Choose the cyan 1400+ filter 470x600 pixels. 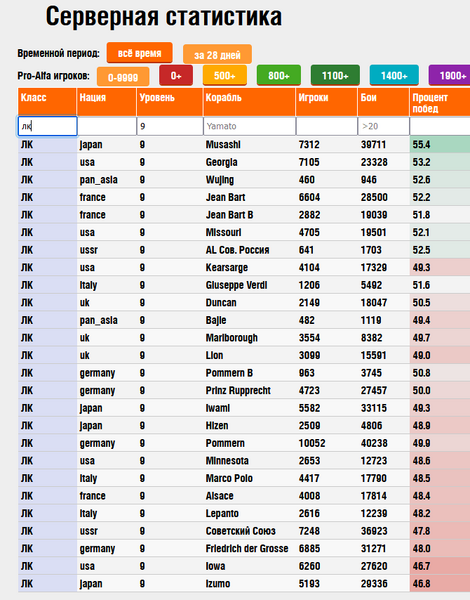point(394,75)
